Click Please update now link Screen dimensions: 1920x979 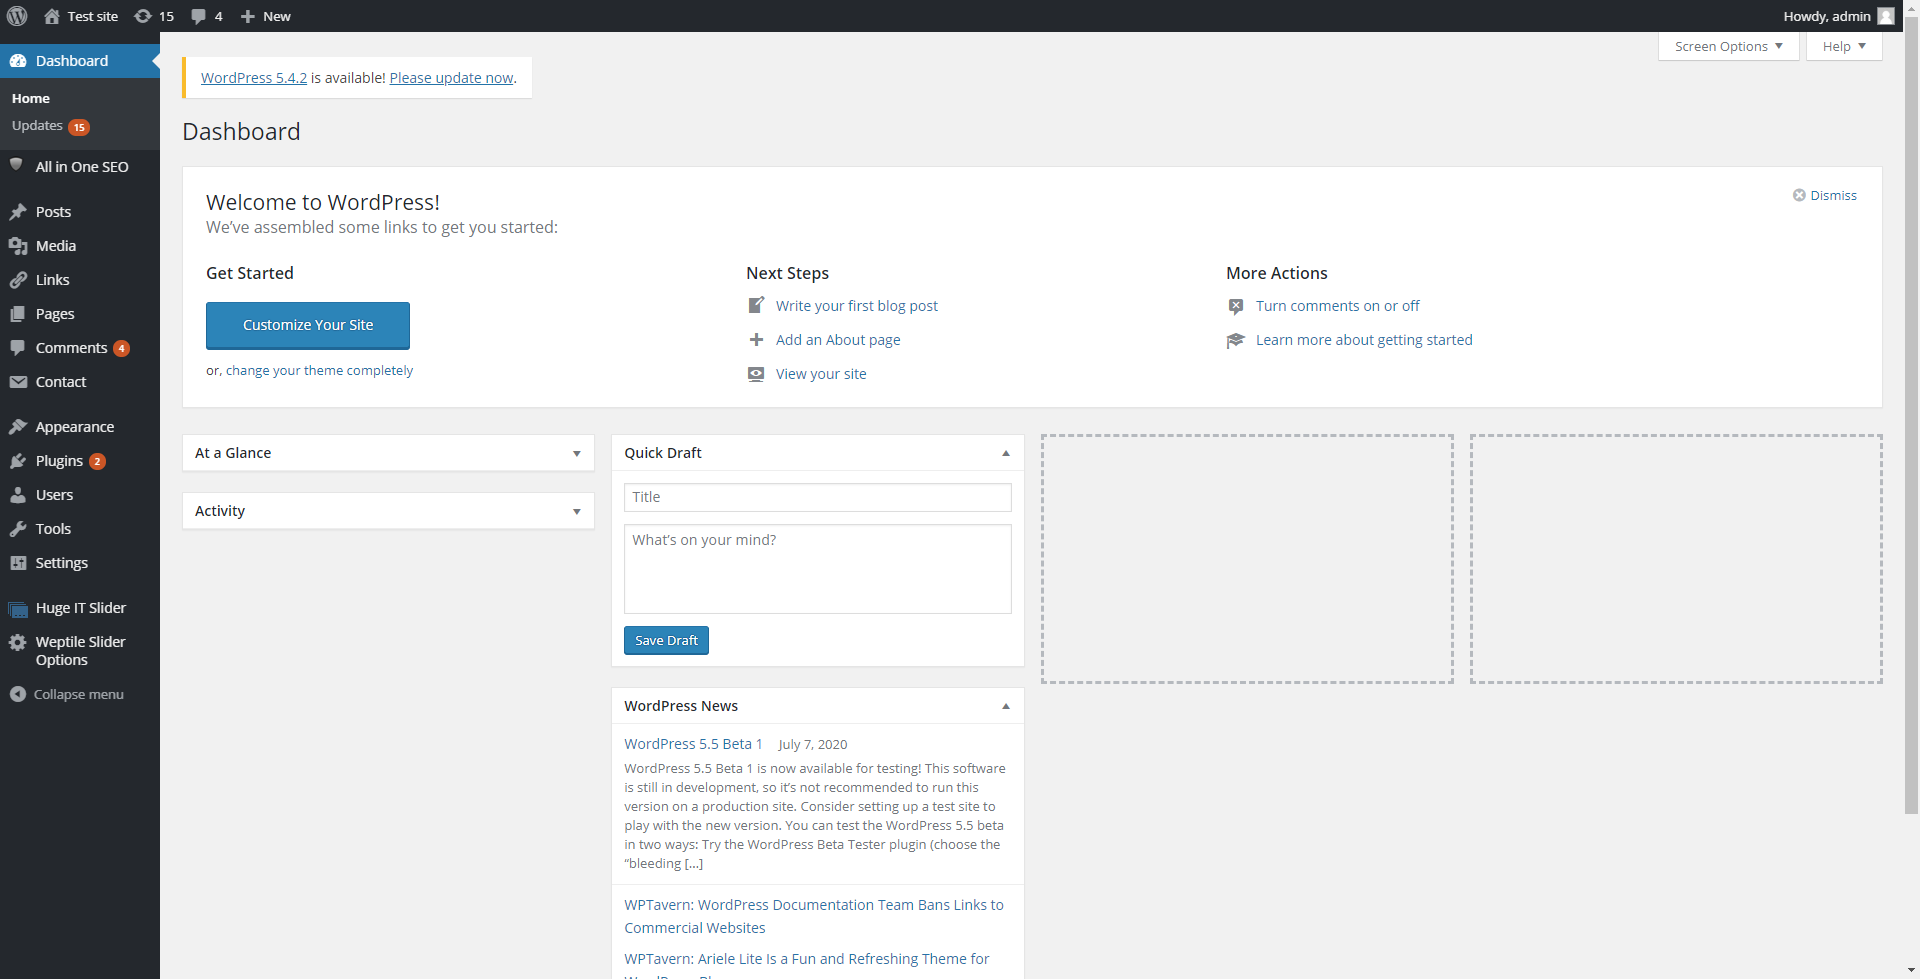451,78
